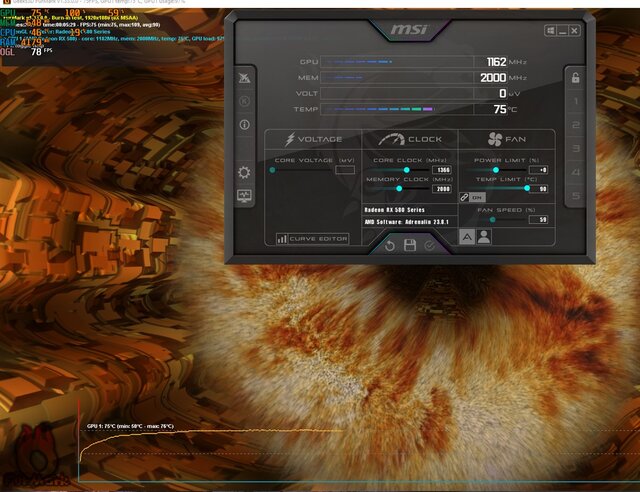Click the memory clock value field

click(440, 188)
